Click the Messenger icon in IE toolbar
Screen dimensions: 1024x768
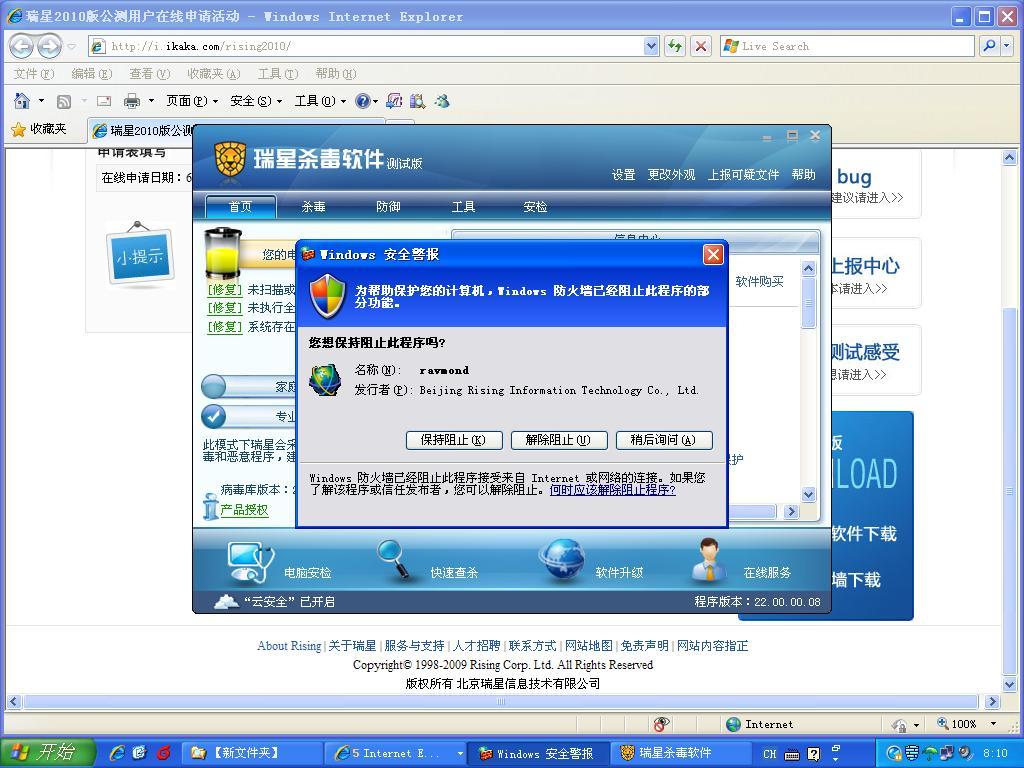tap(442, 101)
